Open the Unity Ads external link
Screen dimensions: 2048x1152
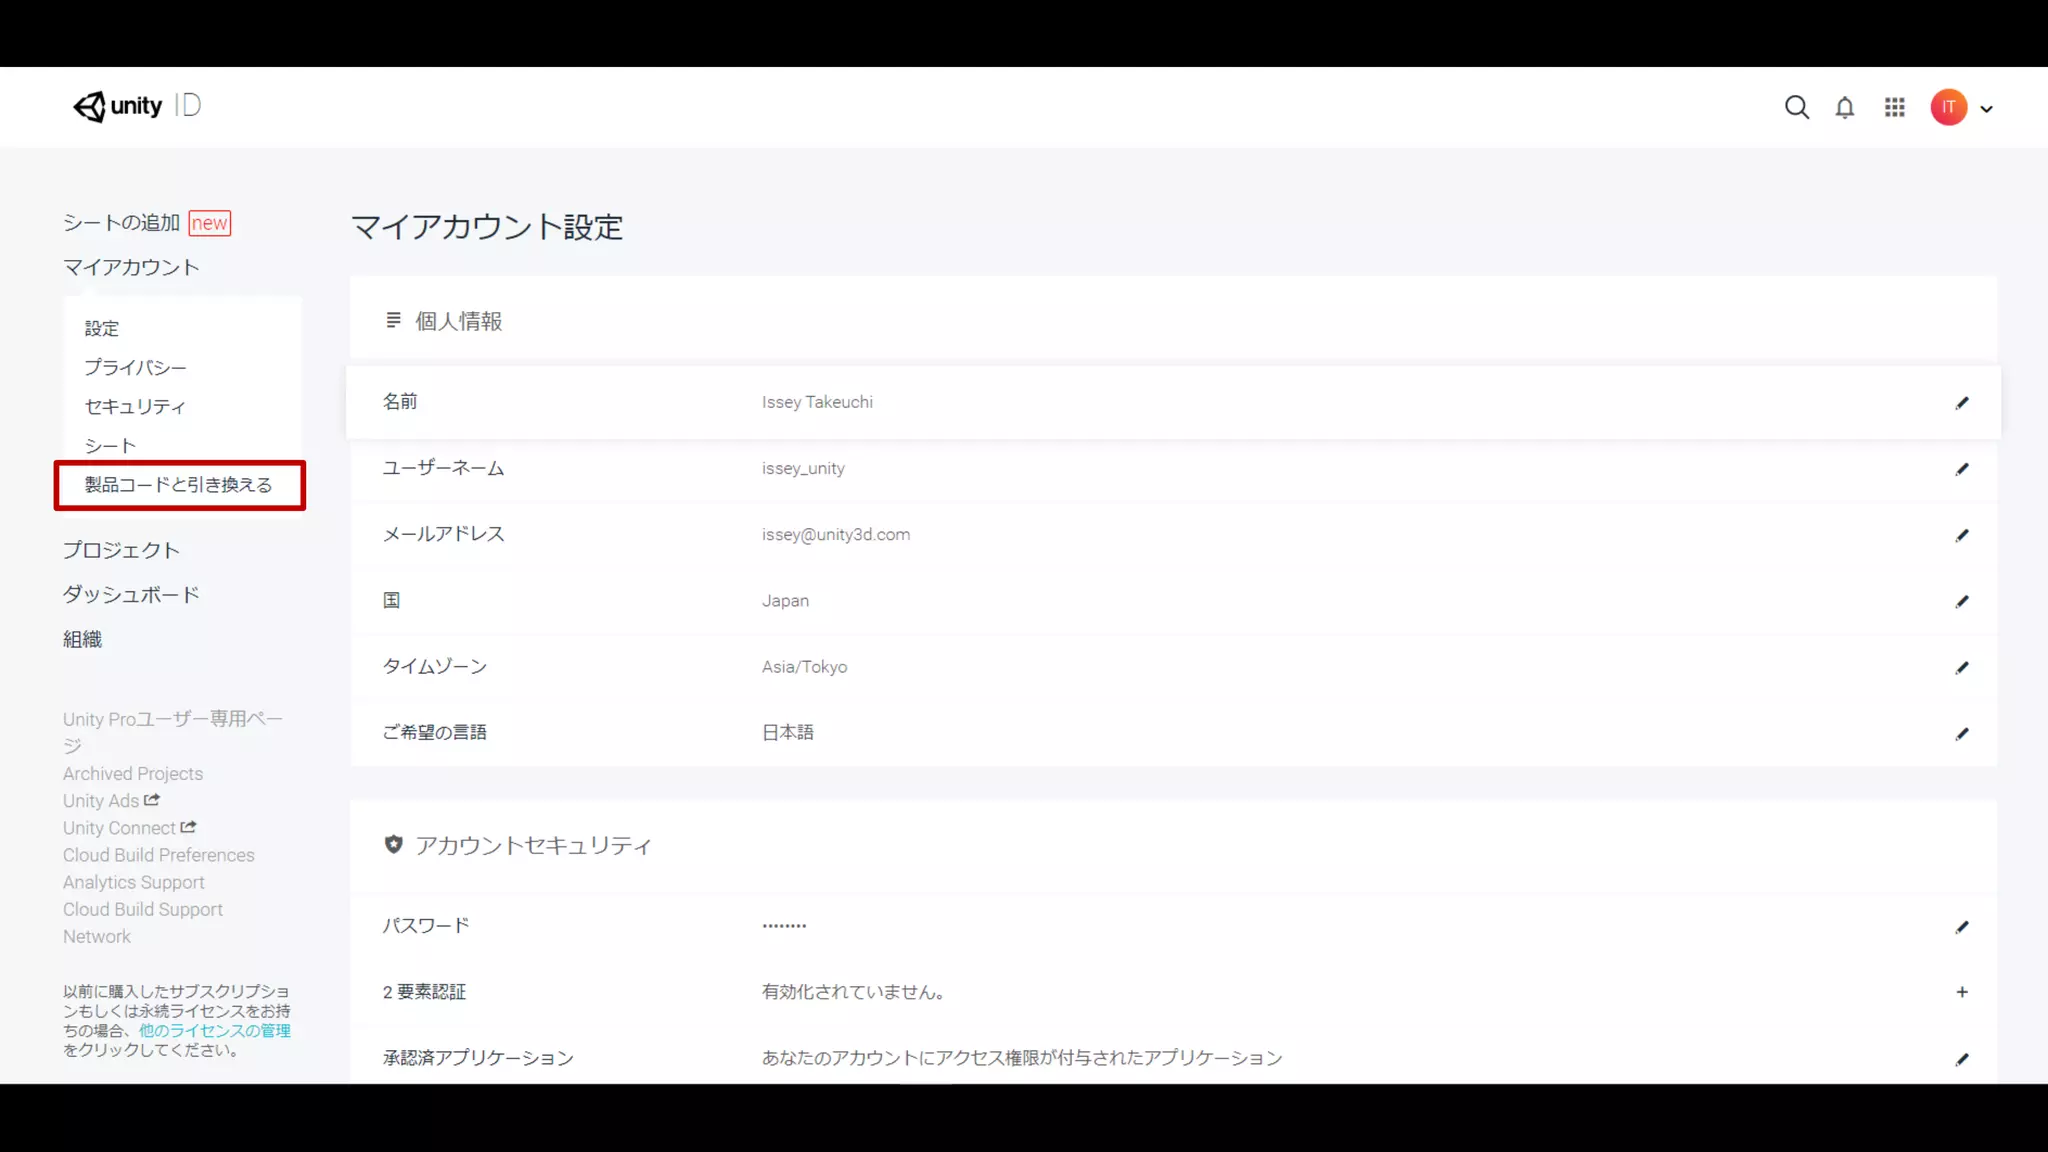(110, 800)
